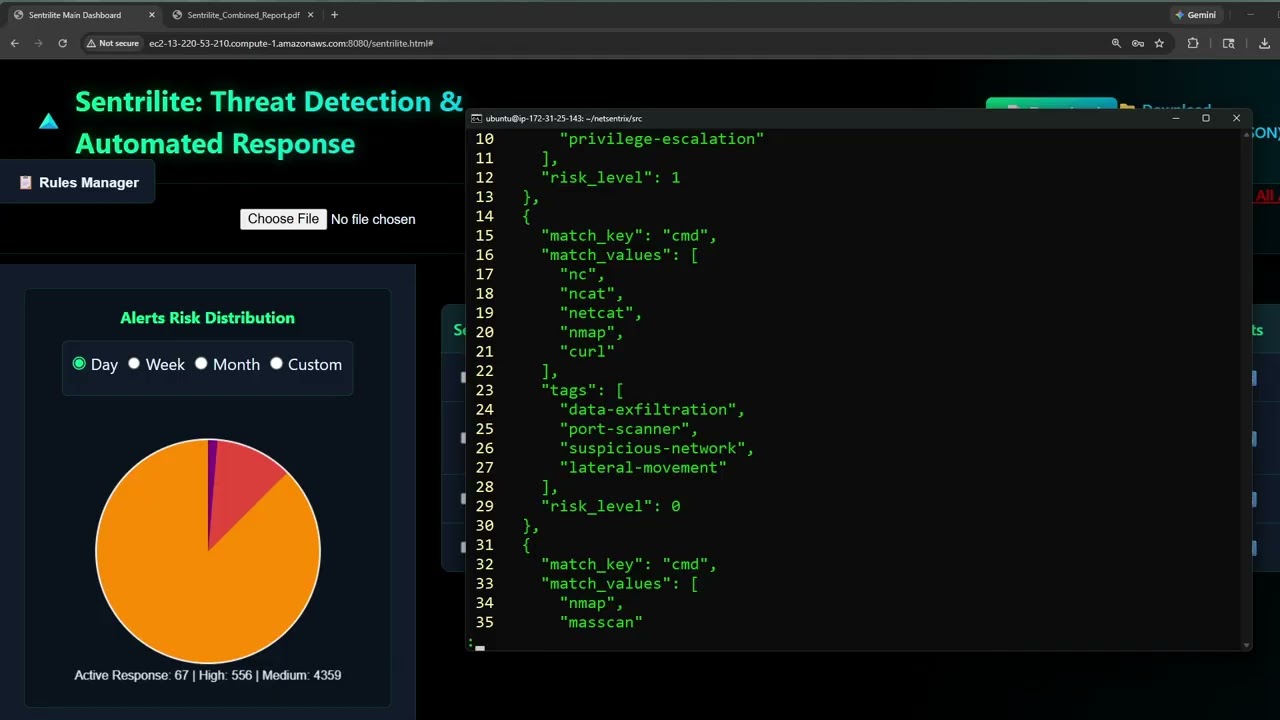The height and width of the screenshot is (720, 1280).
Task: Open browser extensions puzzle icon
Action: (x=1193, y=43)
